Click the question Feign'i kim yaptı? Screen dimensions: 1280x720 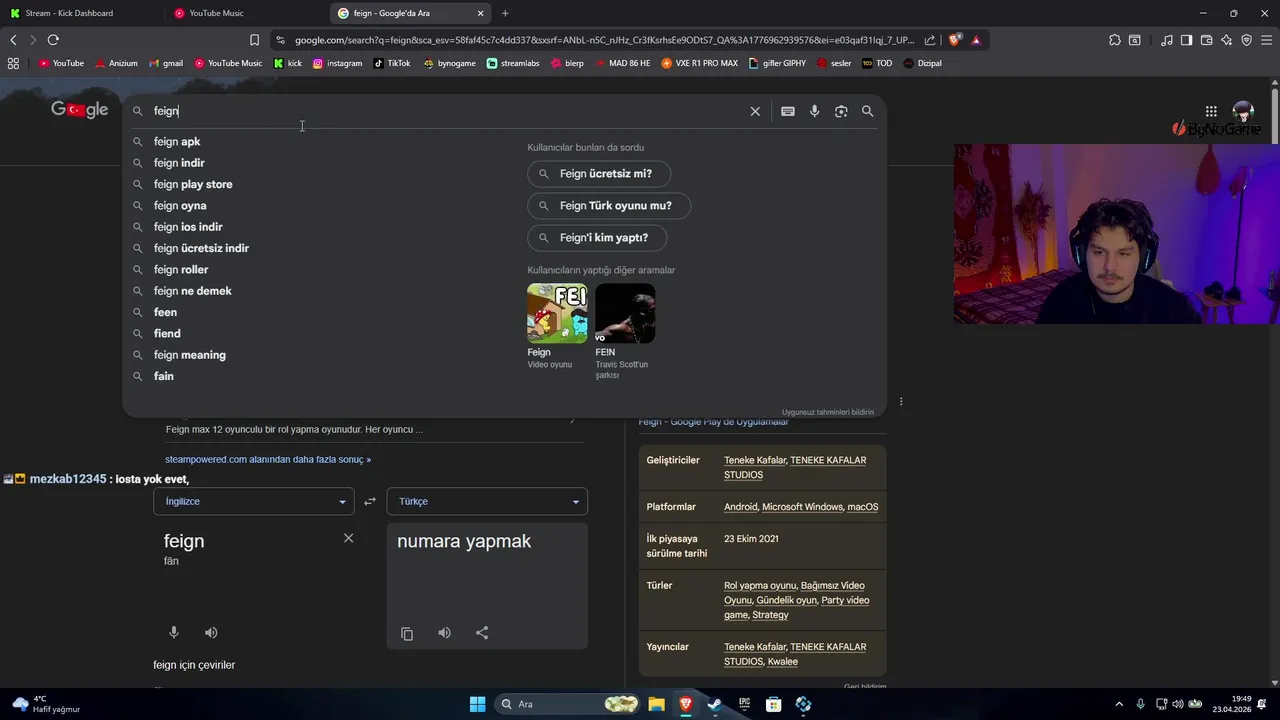(x=597, y=238)
